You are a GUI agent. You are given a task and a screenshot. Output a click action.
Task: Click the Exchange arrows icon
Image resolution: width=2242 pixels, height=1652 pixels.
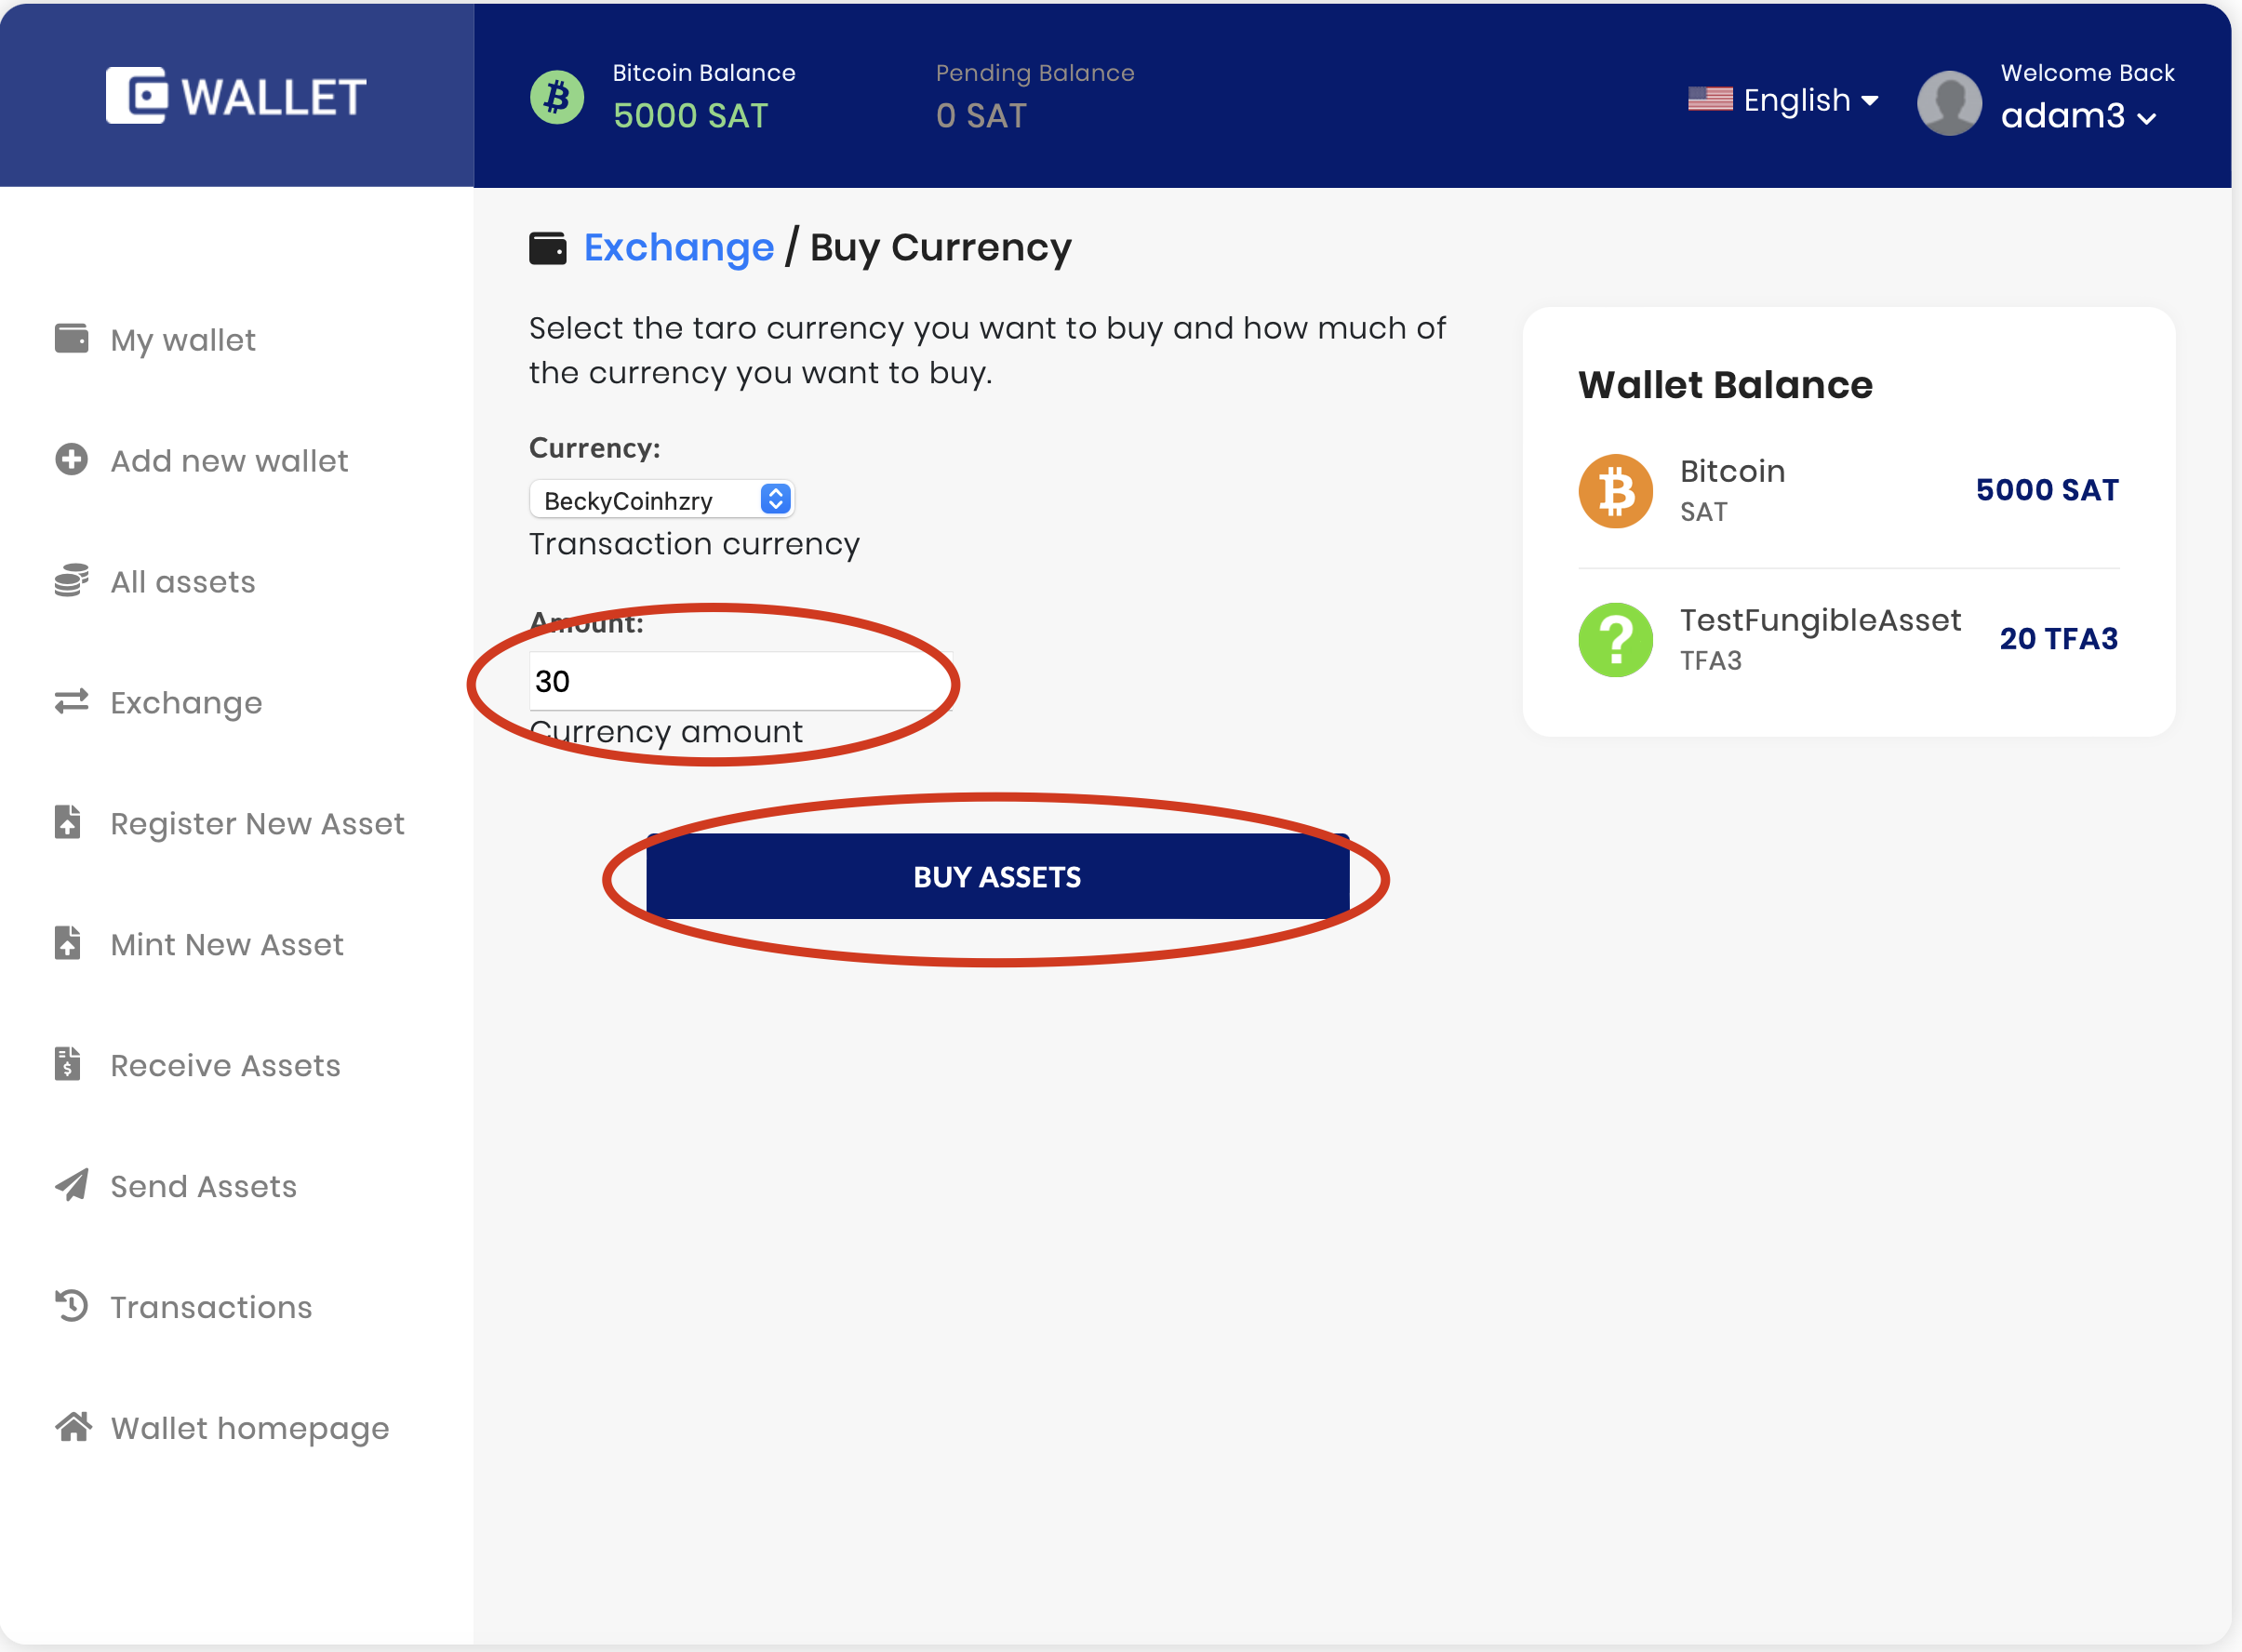71,702
